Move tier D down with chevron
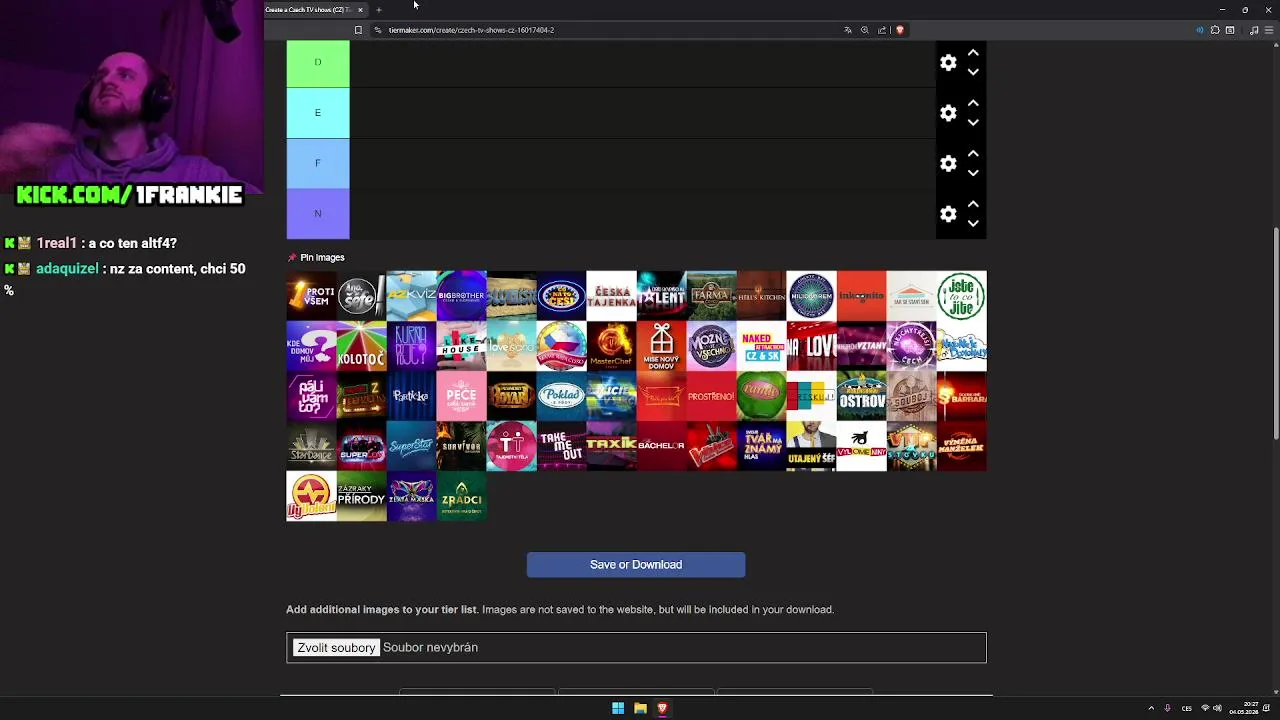The height and width of the screenshot is (720, 1280). click(x=973, y=73)
